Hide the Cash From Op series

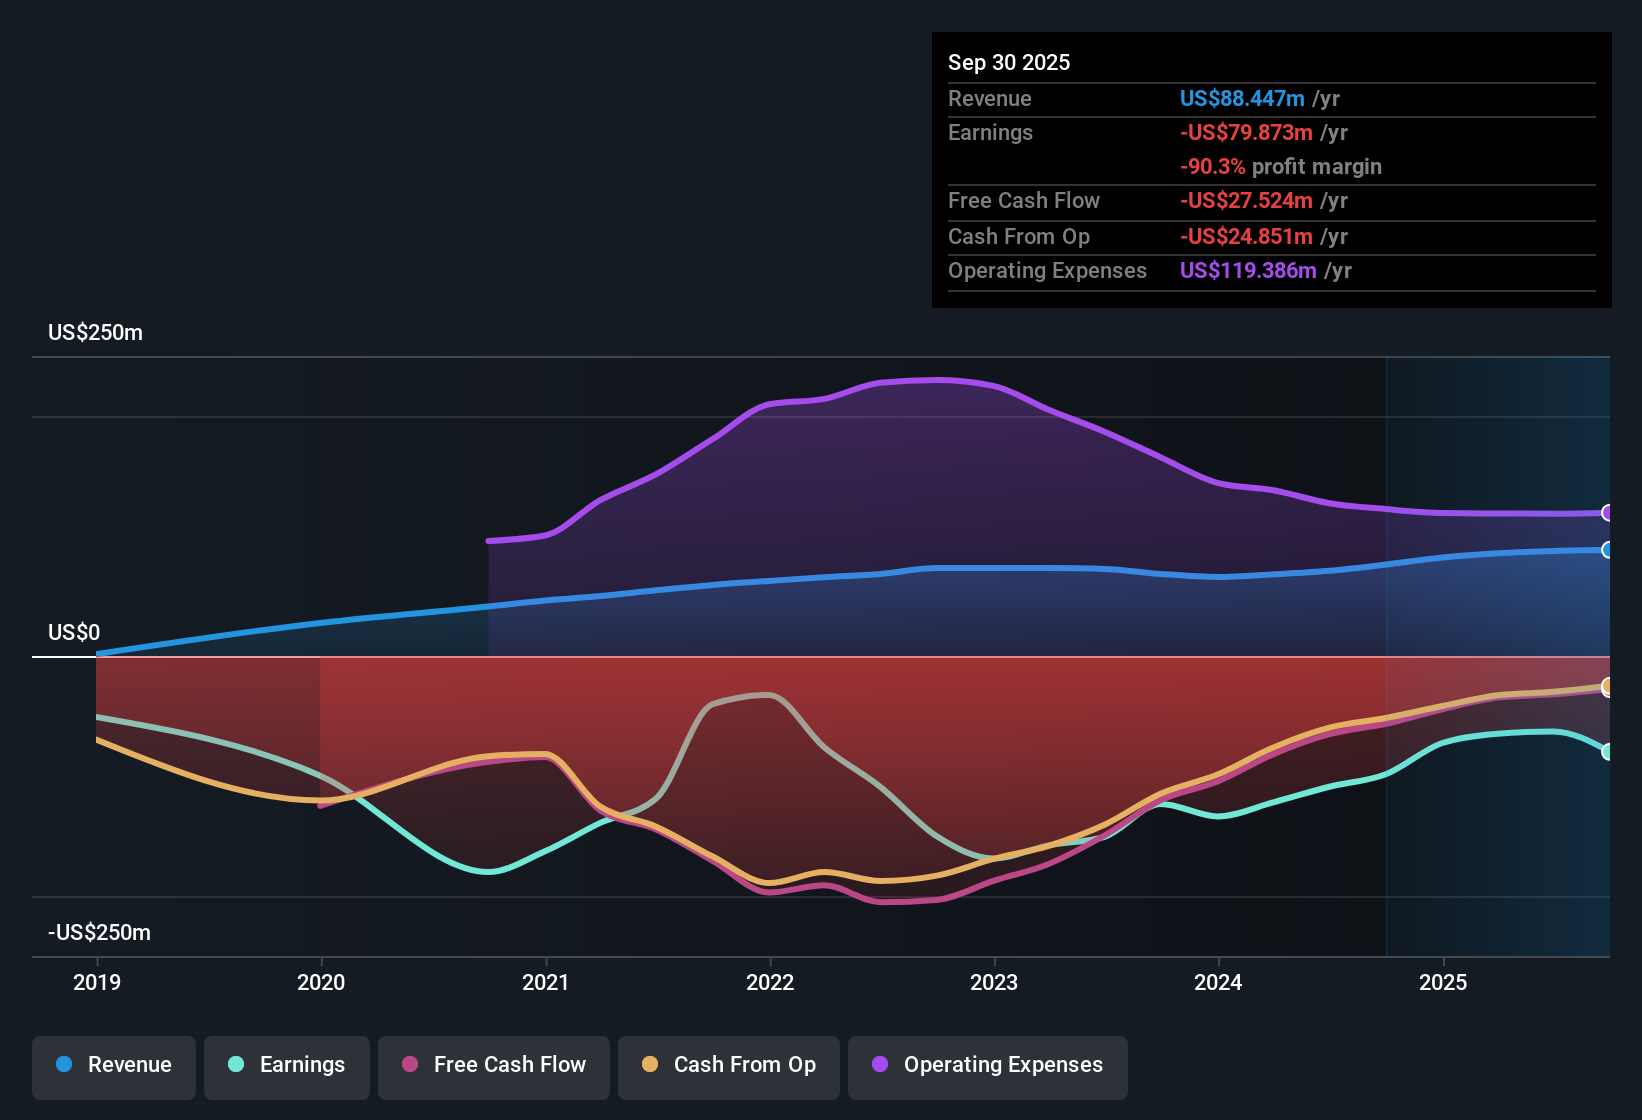point(729,1065)
